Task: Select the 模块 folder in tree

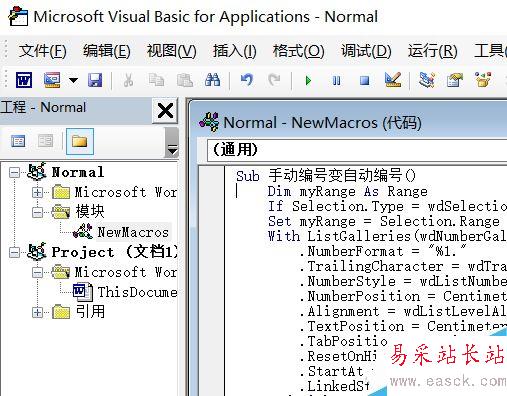Action: [90, 212]
